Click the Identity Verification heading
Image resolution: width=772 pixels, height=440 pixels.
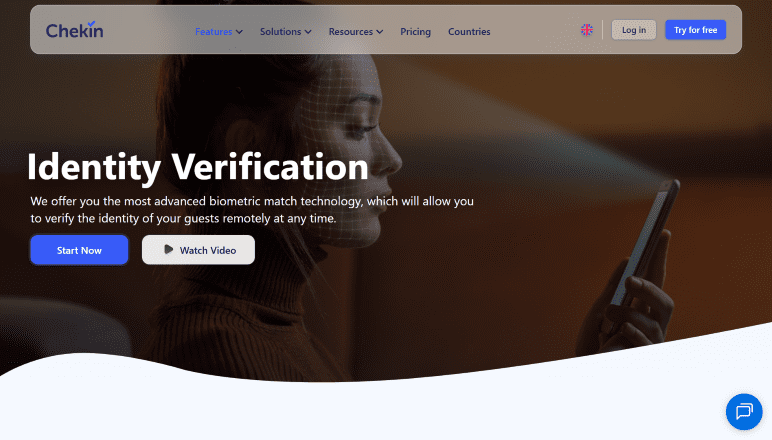point(197,167)
